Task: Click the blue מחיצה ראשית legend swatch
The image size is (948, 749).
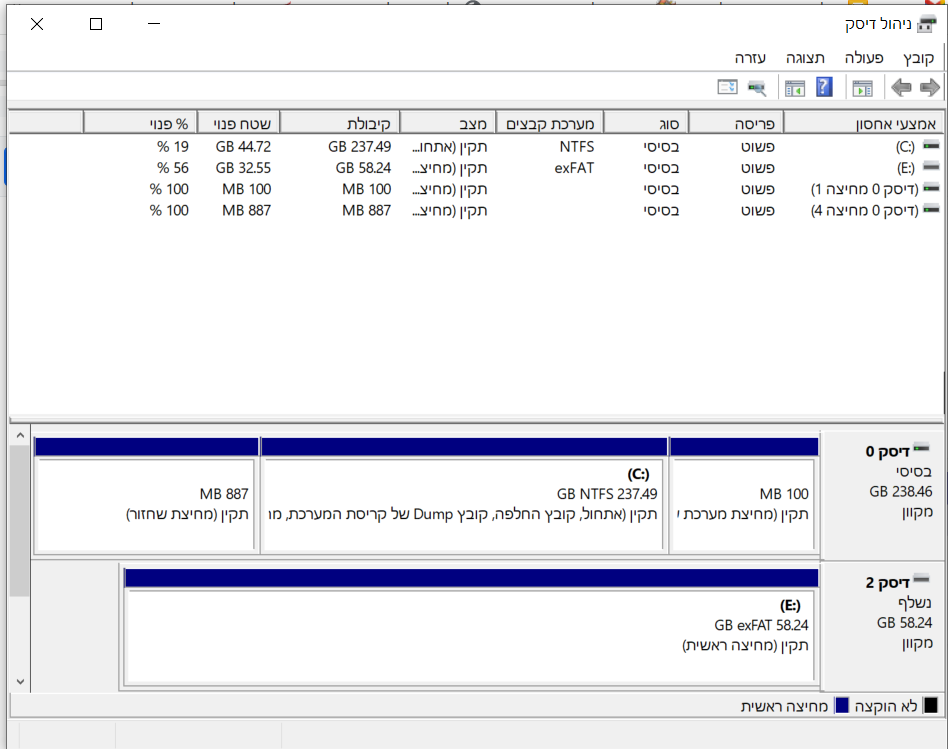Action: [842, 705]
